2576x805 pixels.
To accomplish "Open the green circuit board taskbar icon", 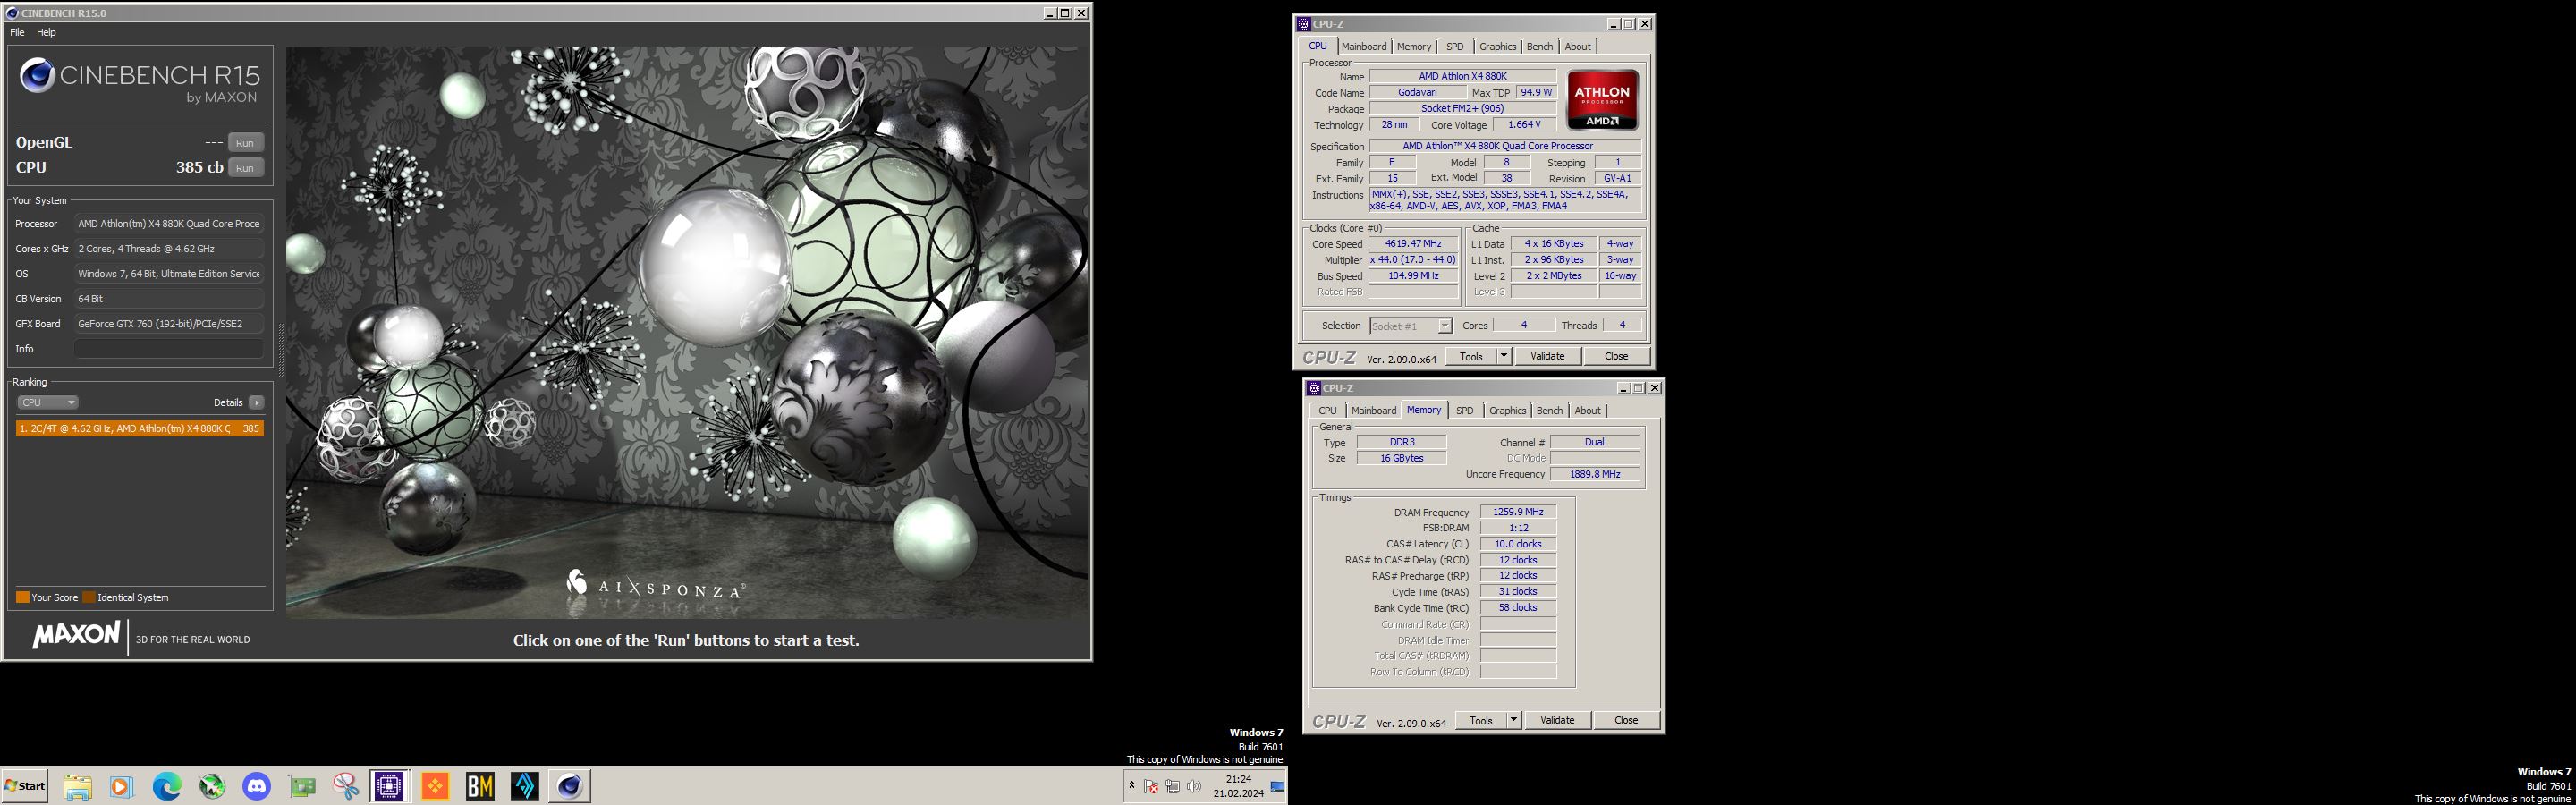I will click(x=301, y=787).
